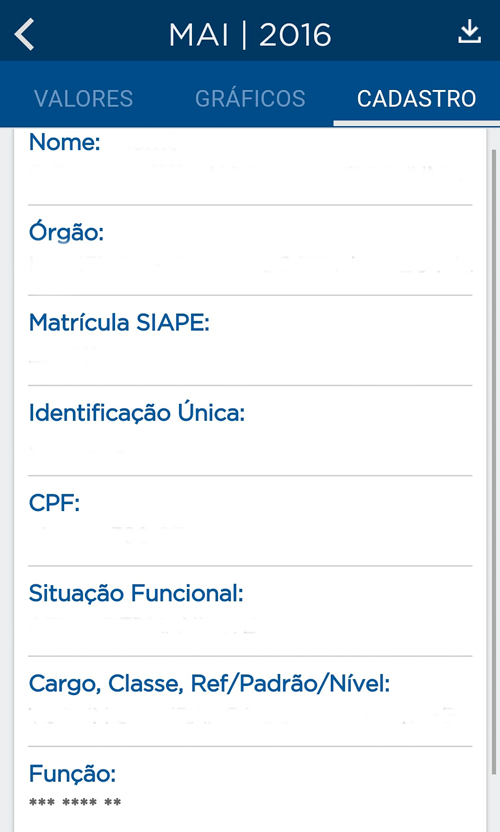The image size is (500, 832).
Task: Tap the back arrow icon
Action: [x=24, y=34]
